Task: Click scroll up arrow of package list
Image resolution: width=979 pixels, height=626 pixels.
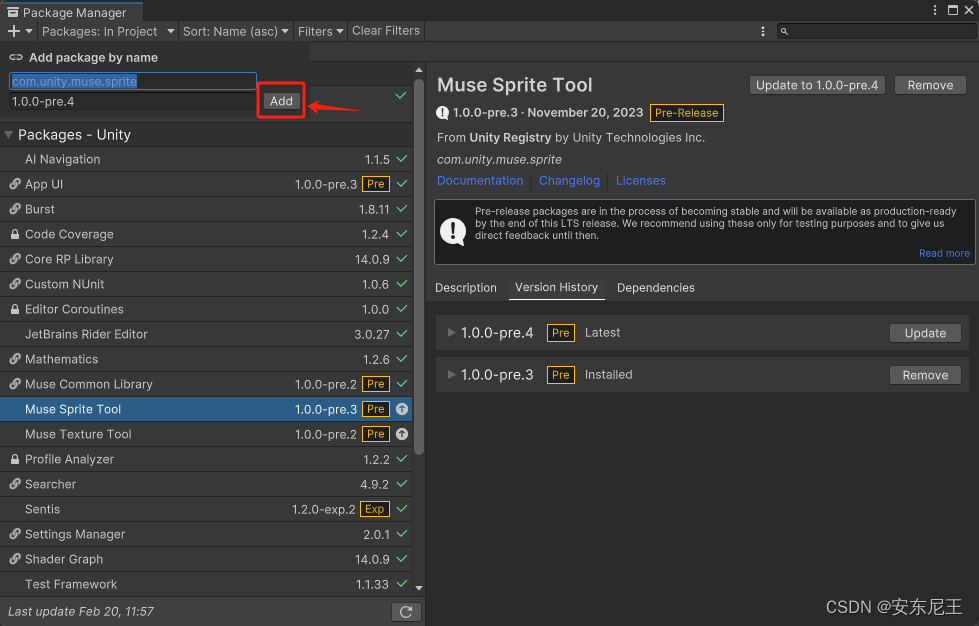Action: click(419, 70)
